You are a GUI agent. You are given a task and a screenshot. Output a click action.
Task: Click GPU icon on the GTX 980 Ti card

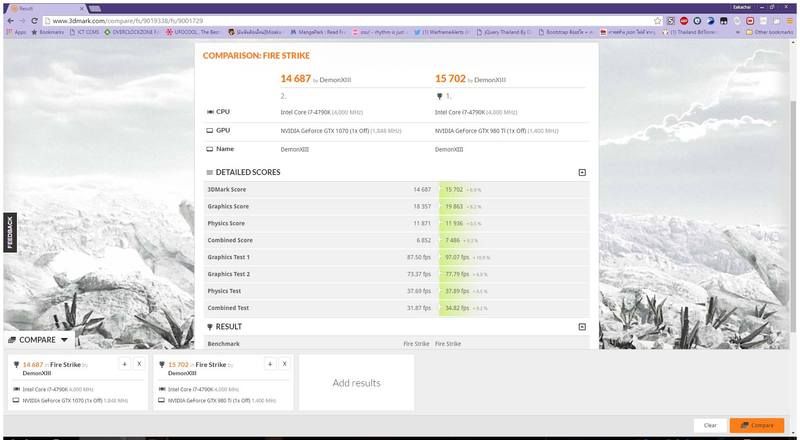pyautogui.click(x=162, y=401)
